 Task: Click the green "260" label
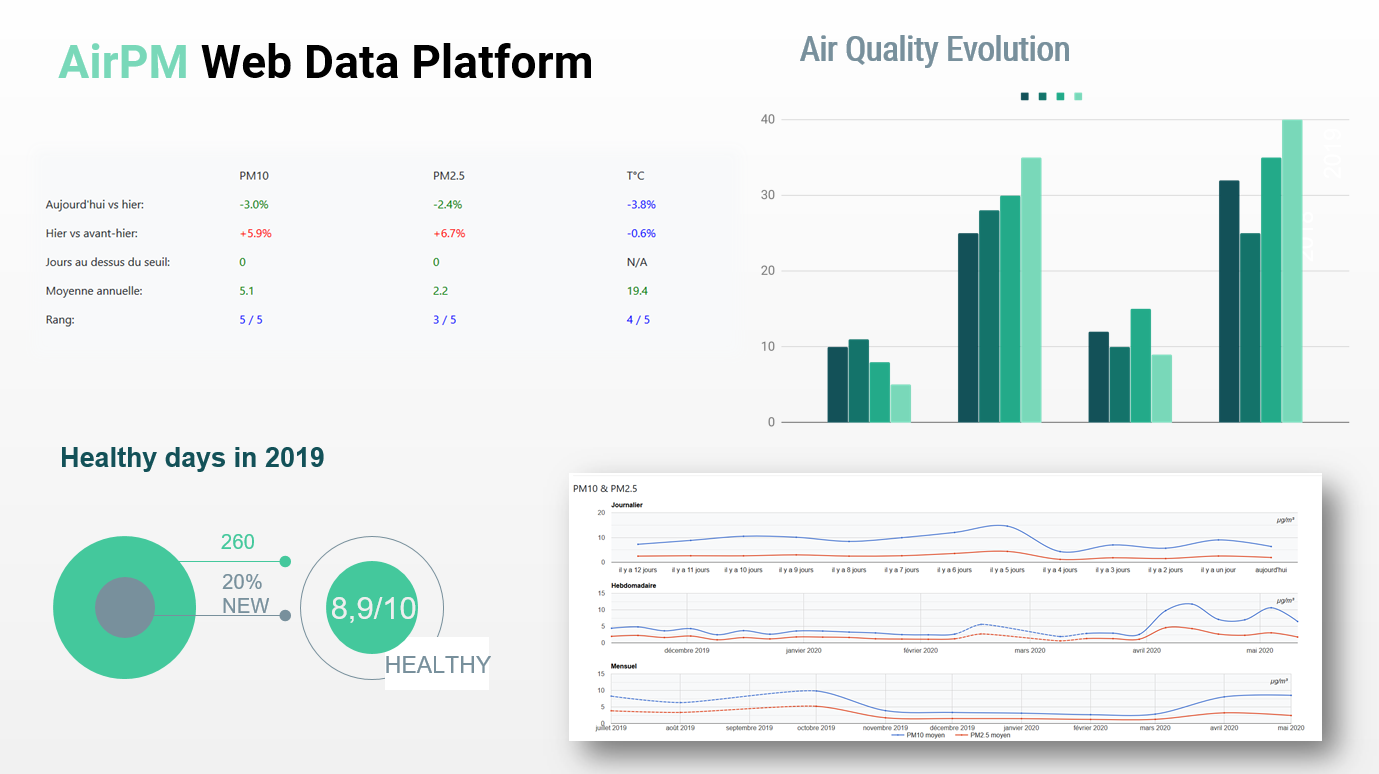tap(238, 542)
